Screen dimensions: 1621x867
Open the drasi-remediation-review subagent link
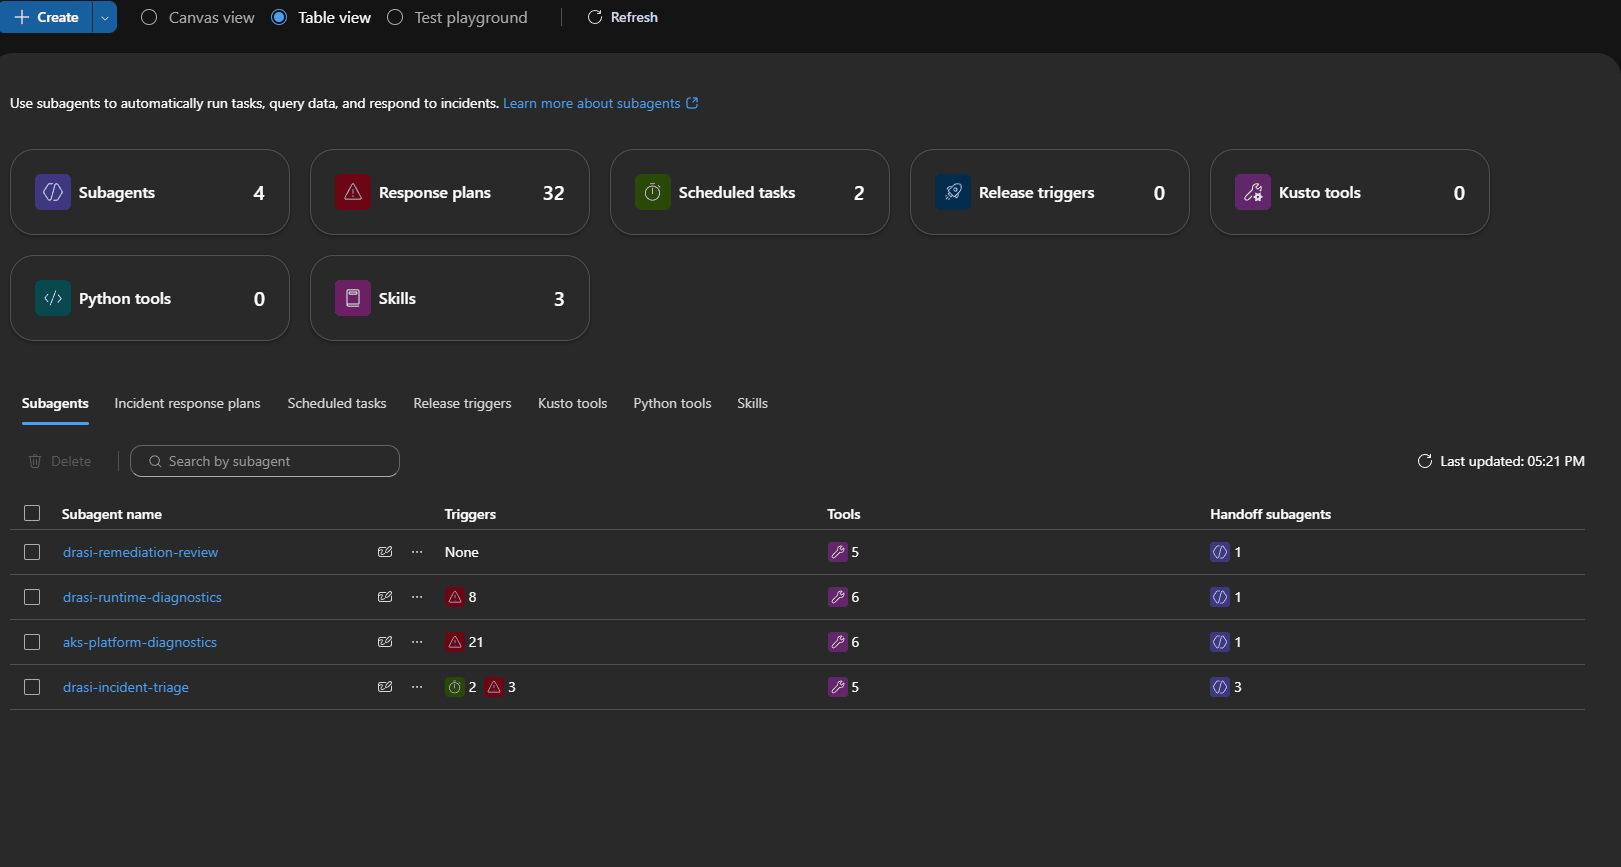click(x=140, y=552)
